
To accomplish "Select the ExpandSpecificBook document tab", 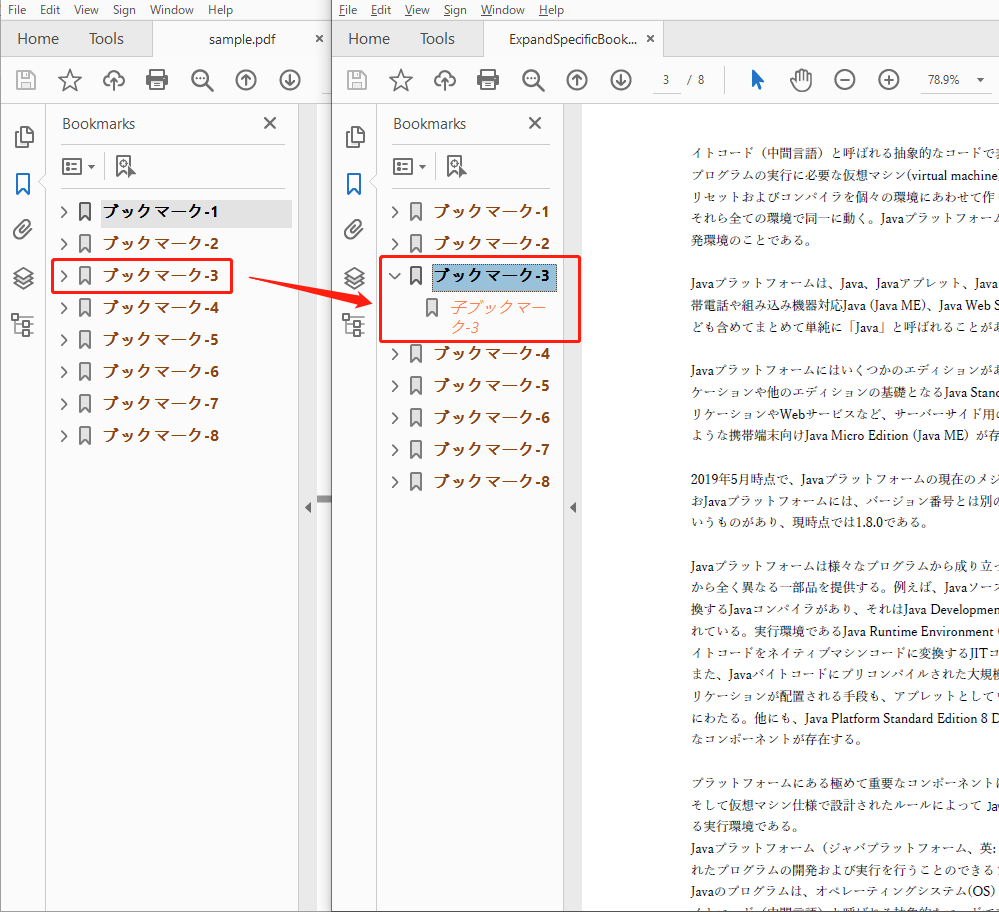I will (x=573, y=40).
